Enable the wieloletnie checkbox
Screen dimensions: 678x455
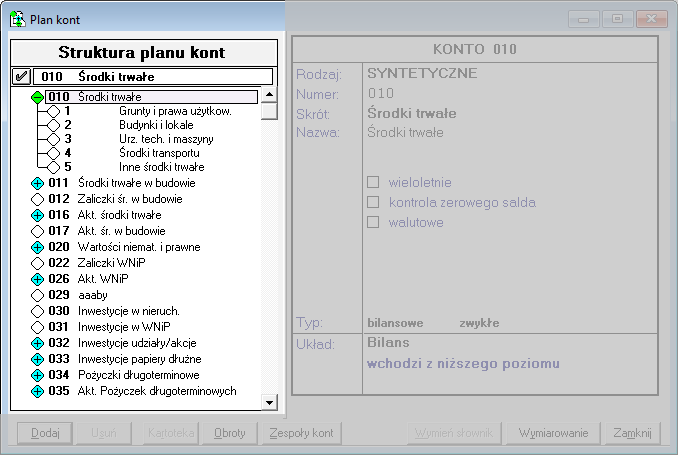tap(374, 182)
